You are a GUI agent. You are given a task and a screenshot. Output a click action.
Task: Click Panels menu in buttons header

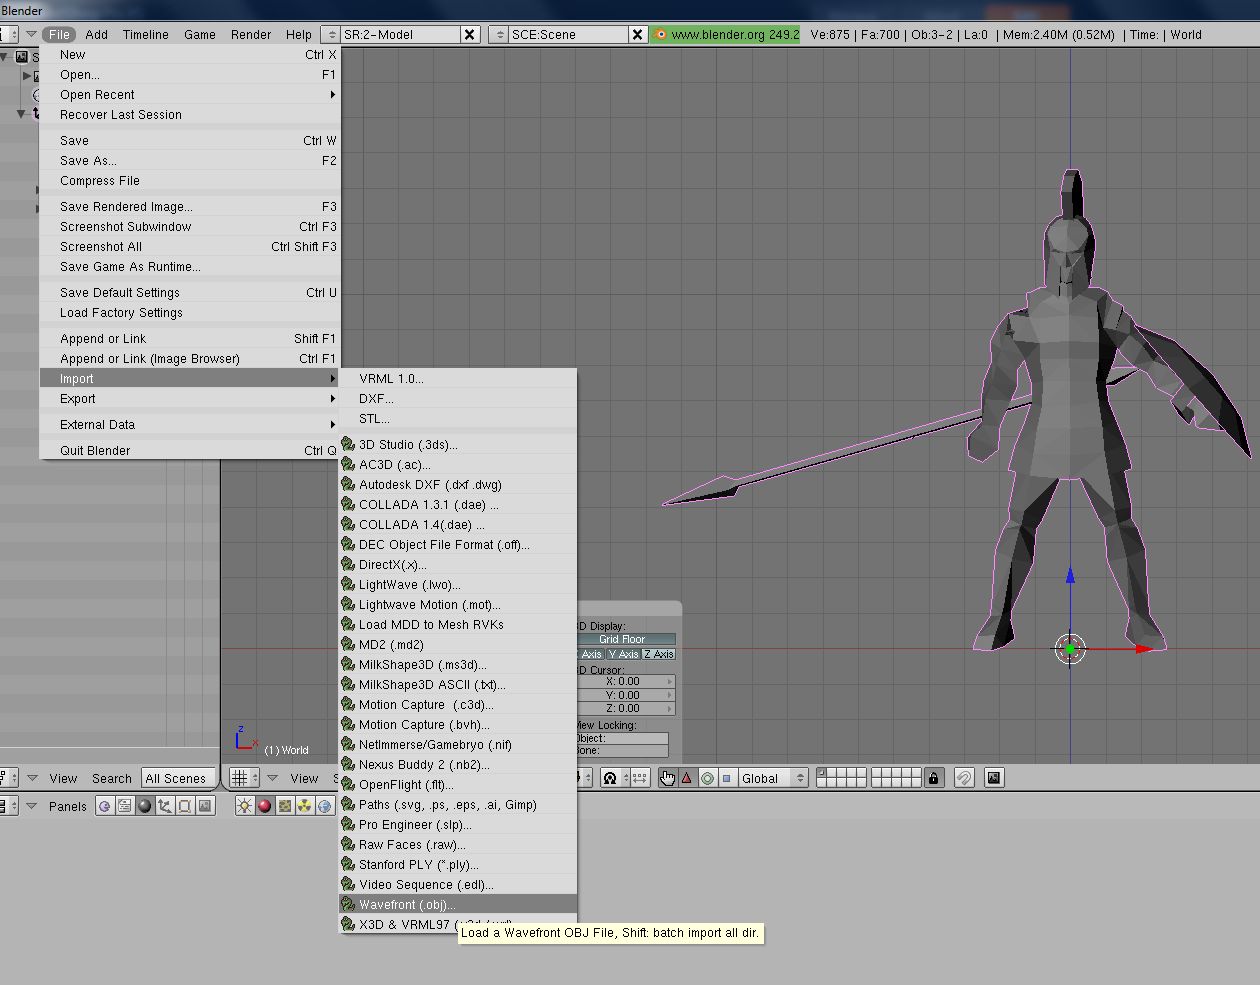click(x=68, y=806)
